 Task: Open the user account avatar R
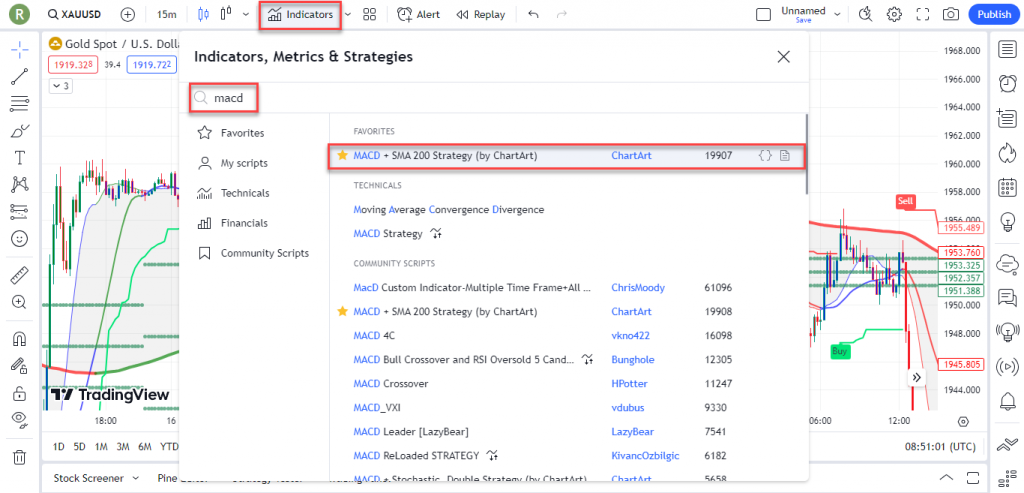(22, 14)
